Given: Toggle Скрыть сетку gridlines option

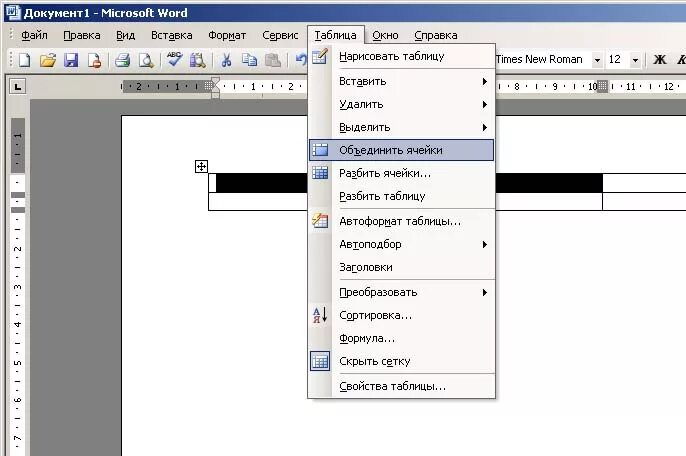Looking at the screenshot, I should tap(402, 361).
